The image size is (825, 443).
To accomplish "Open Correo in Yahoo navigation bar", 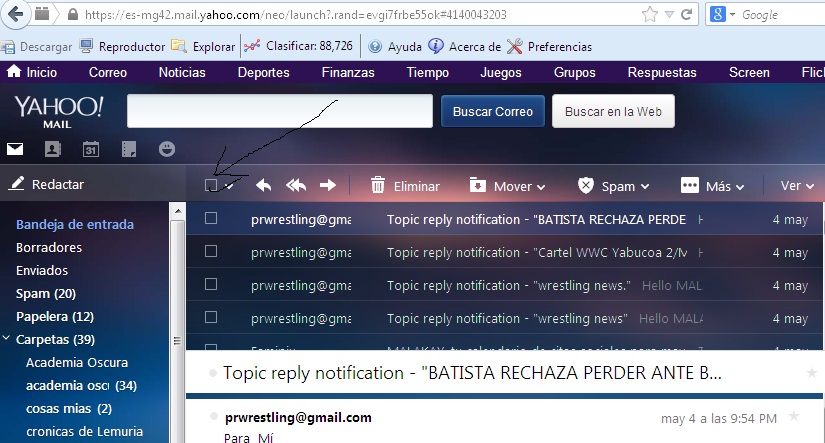I will click(108, 73).
